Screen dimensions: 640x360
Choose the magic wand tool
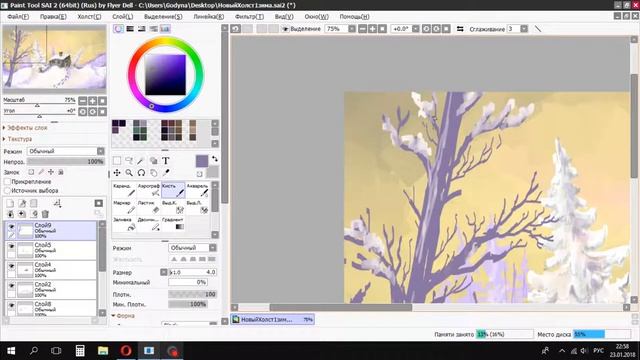click(x=141, y=160)
